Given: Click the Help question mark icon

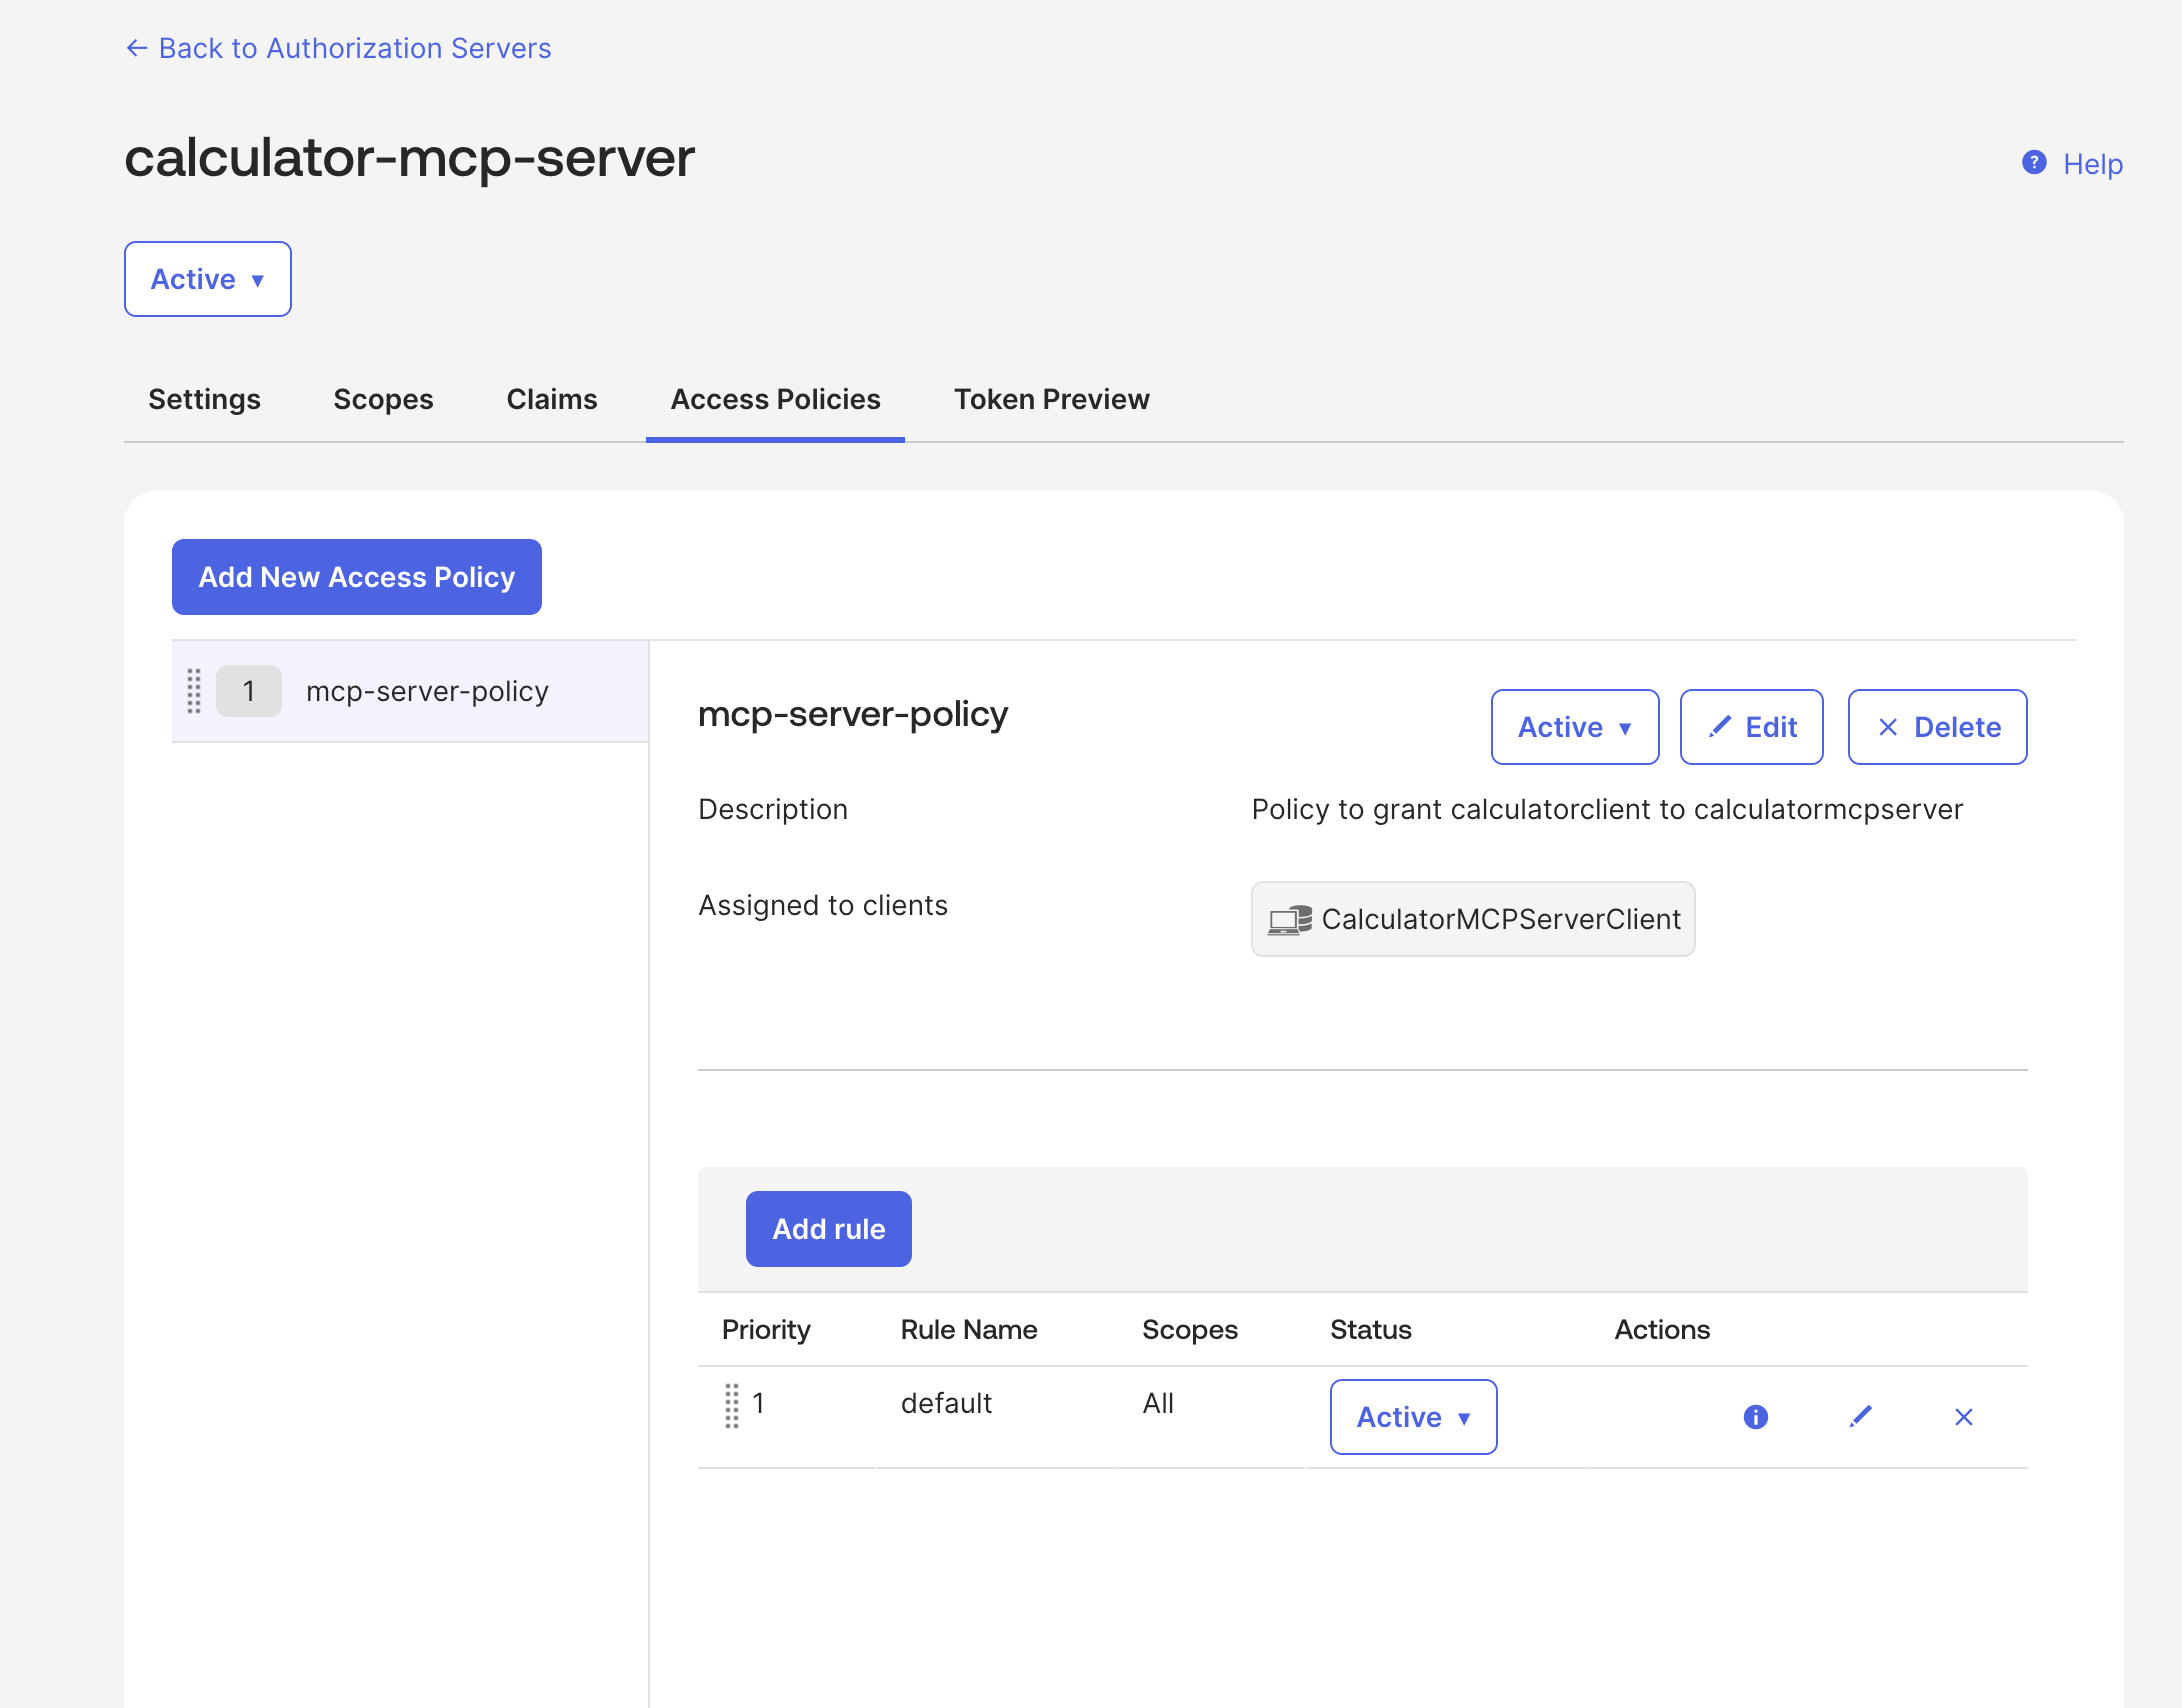Looking at the screenshot, I should [2034, 162].
